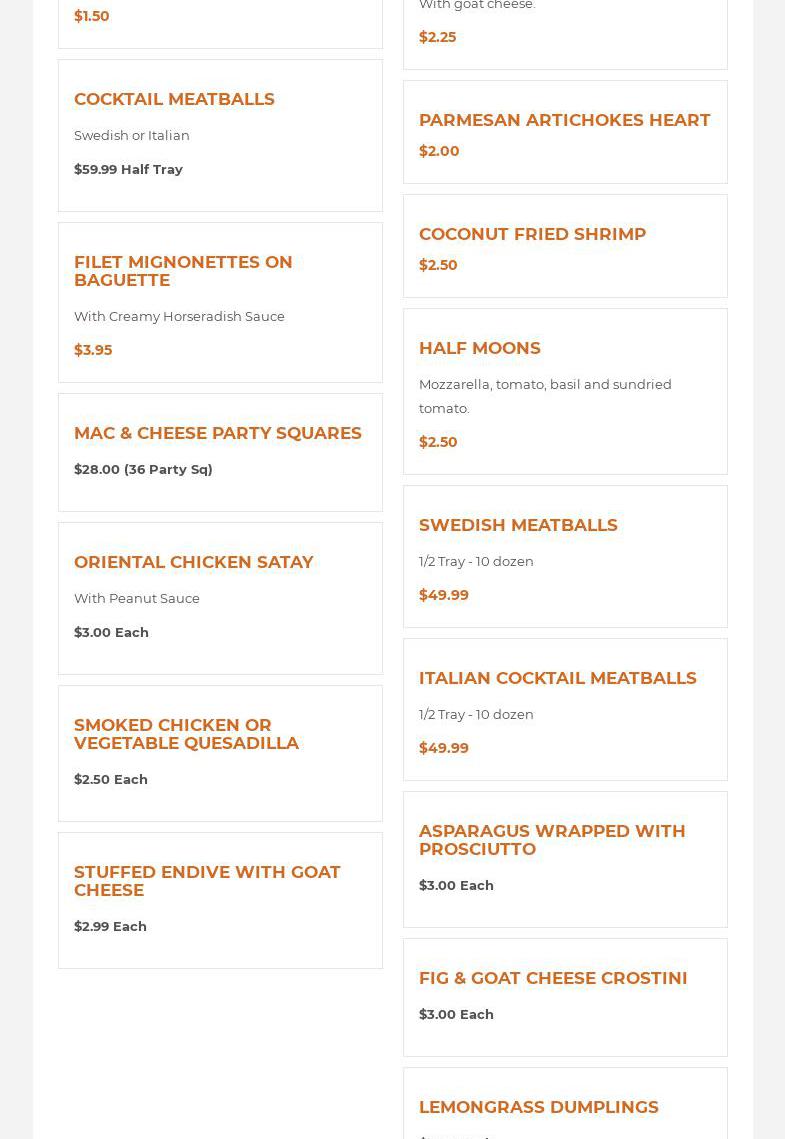The height and width of the screenshot is (1139, 785).
Task: Open the Swedish Meatballs item
Action: pyautogui.click(x=518, y=525)
